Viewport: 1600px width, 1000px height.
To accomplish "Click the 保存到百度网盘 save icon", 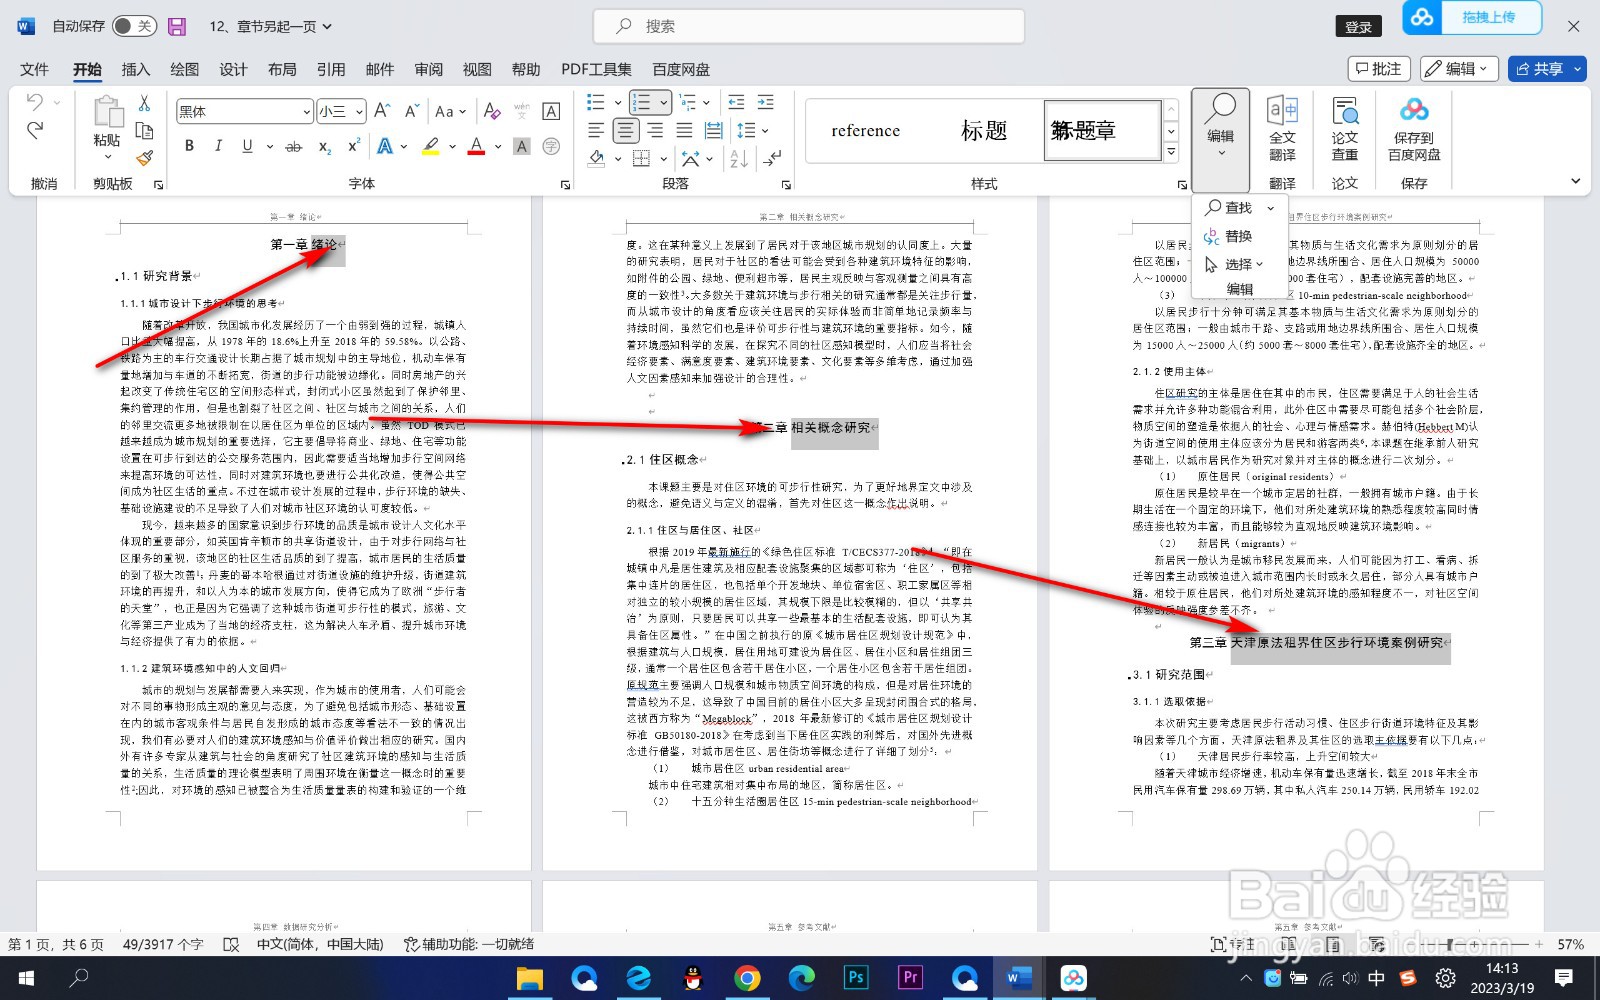I will [x=1414, y=130].
